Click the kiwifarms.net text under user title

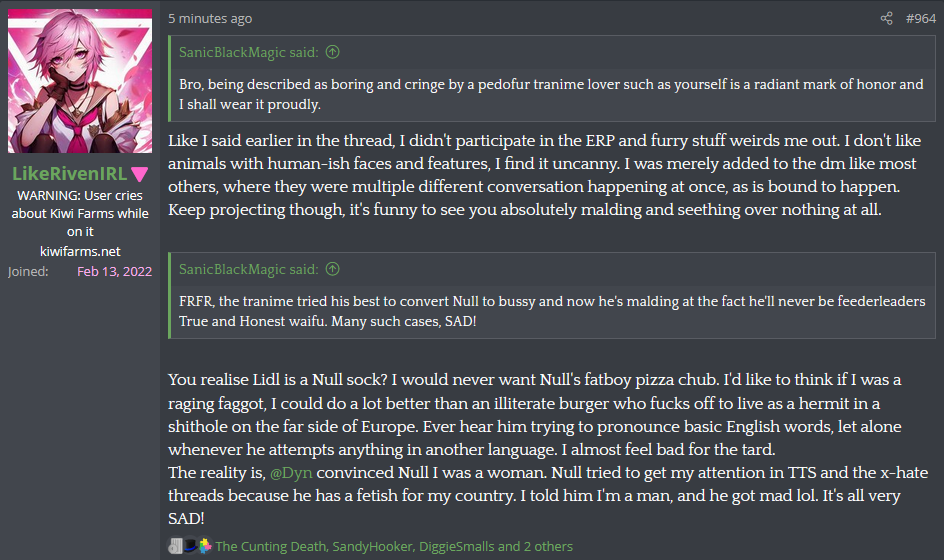[80, 250]
